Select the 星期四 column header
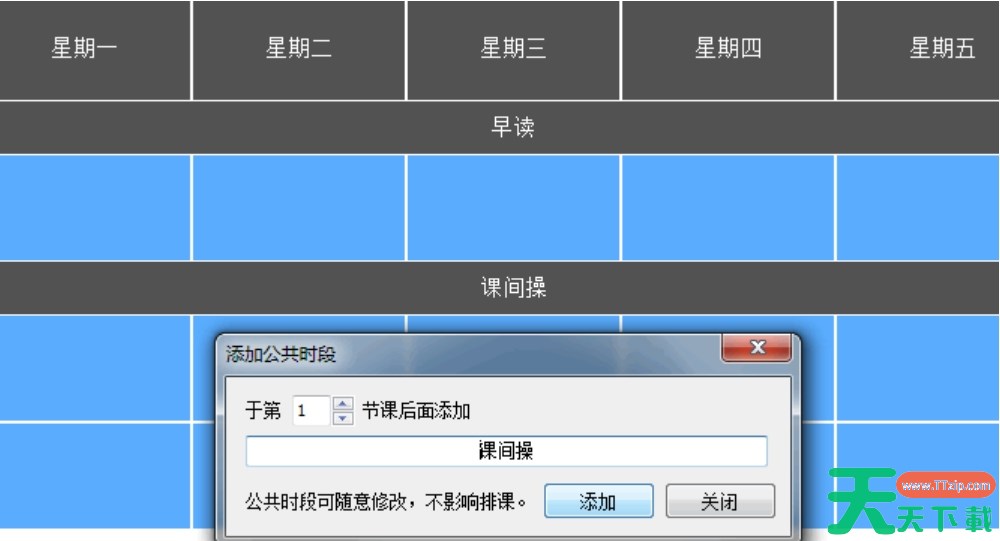Viewport: 1000px width, 541px height. 728,50
